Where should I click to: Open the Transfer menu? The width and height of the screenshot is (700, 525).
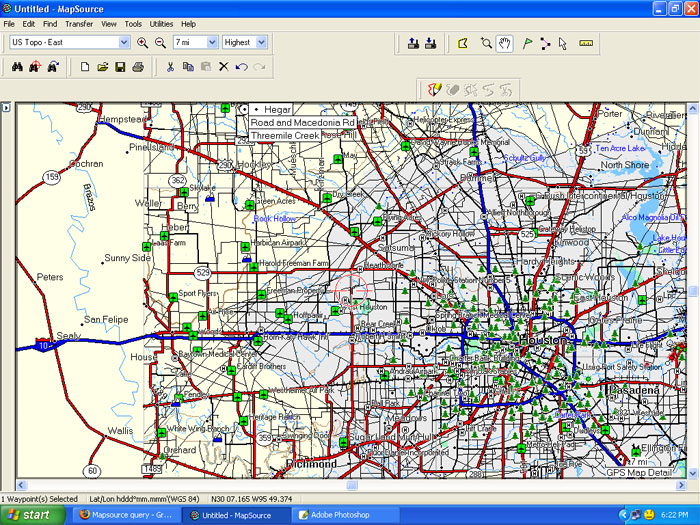point(79,24)
